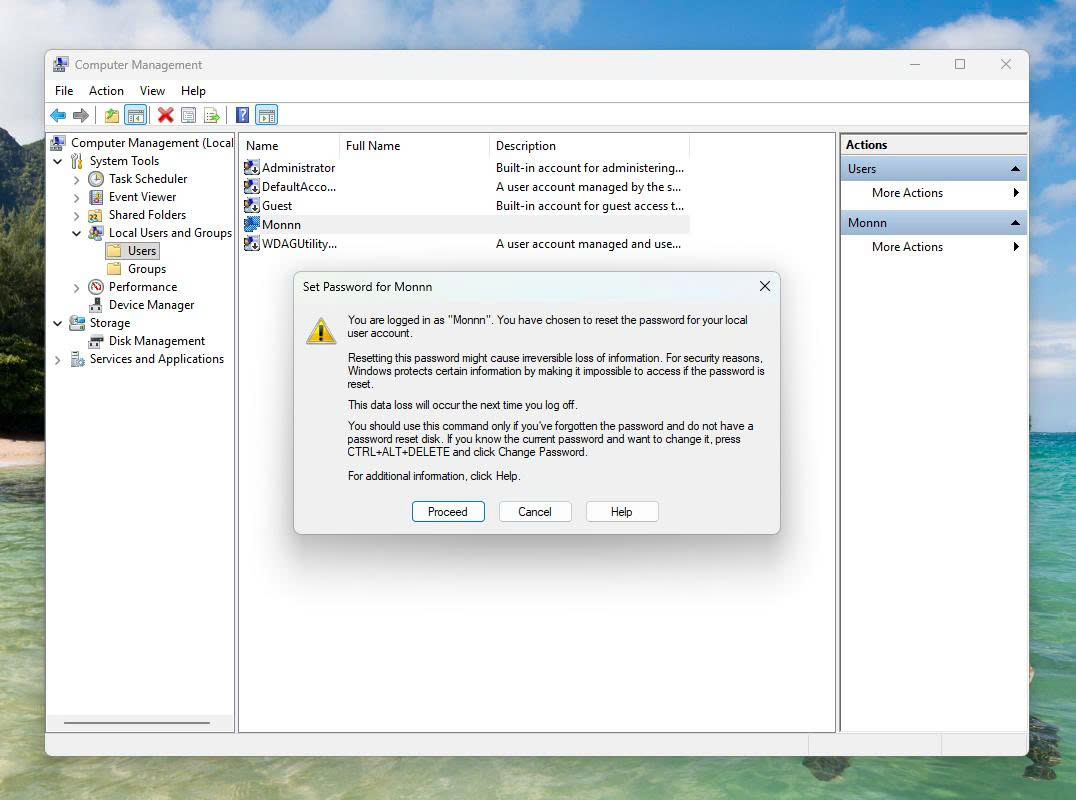Viewport: 1076px width, 800px height.
Task: Click the tree pane horizontal scrollbar
Action: pyautogui.click(x=137, y=722)
